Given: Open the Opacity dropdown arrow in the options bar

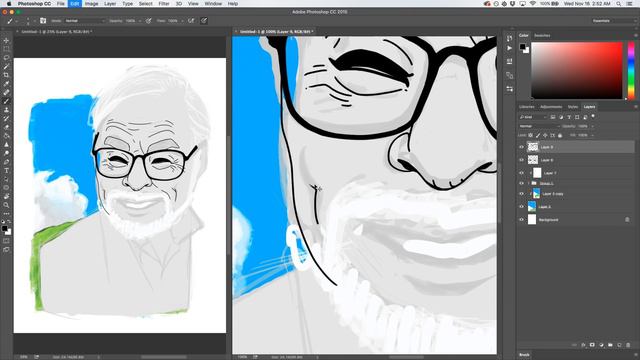Looking at the screenshot, I should tap(140, 20).
